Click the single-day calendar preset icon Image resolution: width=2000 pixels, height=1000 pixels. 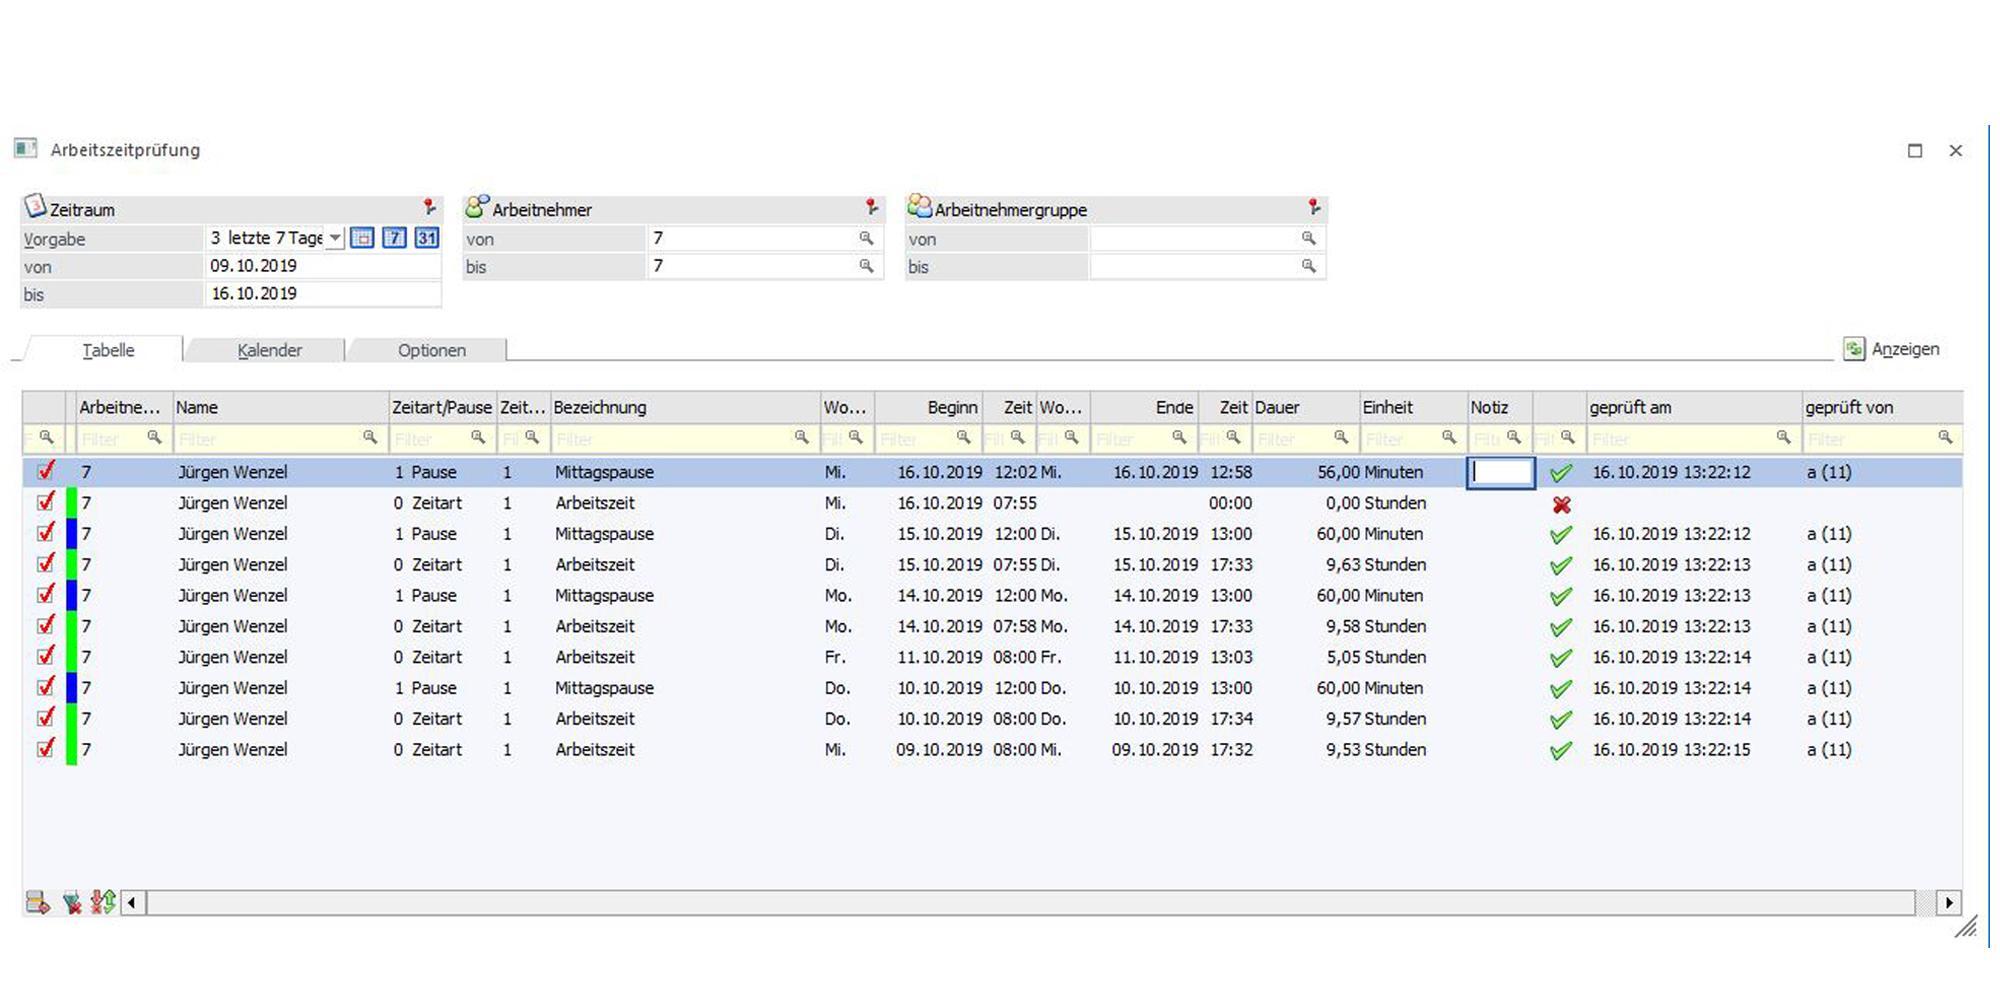tap(362, 238)
